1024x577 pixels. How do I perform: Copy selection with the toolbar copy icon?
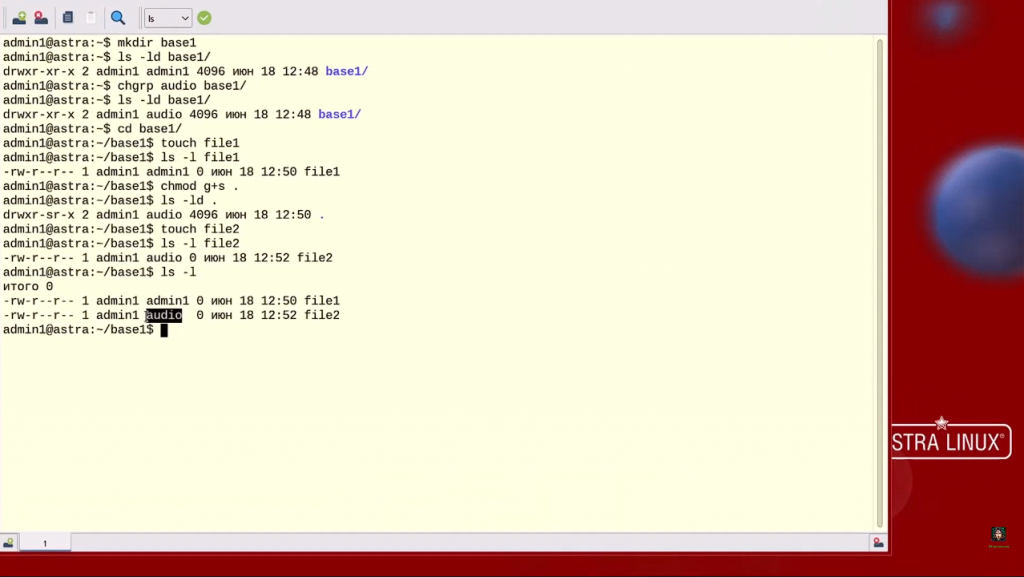pyautogui.click(x=68, y=18)
